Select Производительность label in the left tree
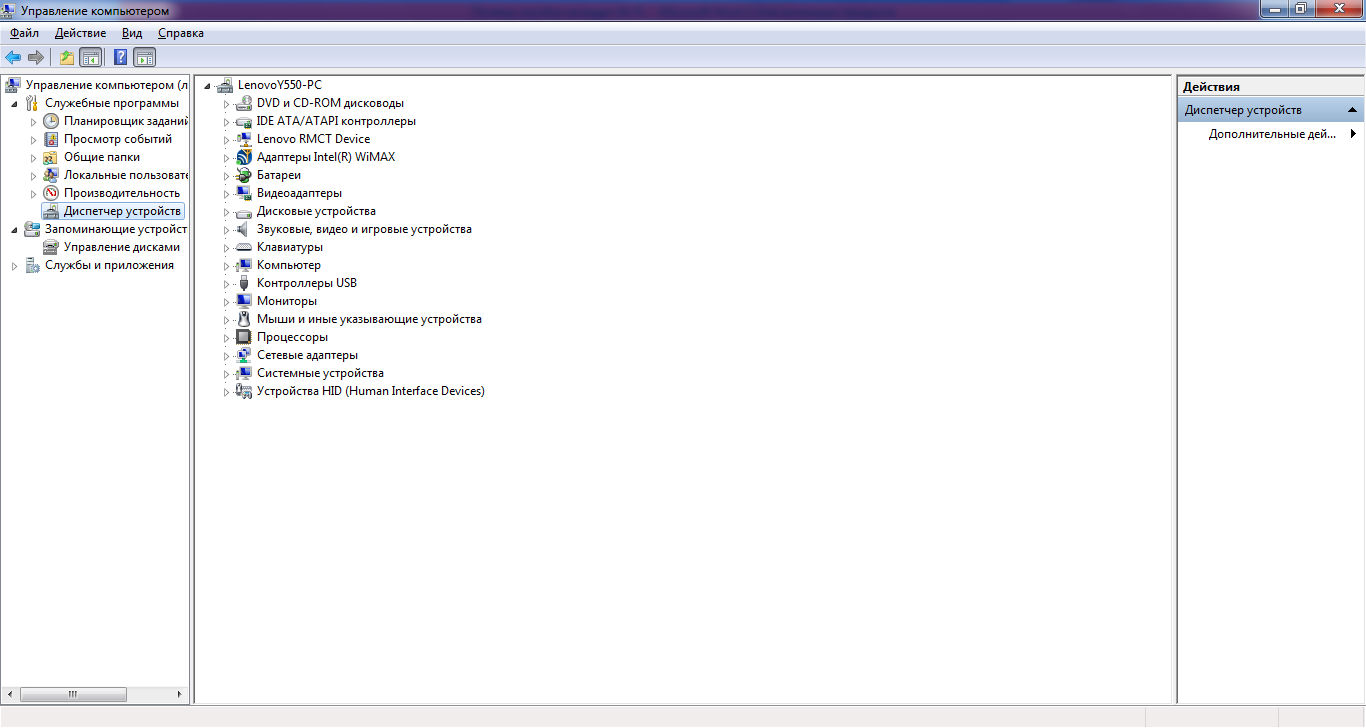Screen dimensions: 1366x728 coord(122,193)
